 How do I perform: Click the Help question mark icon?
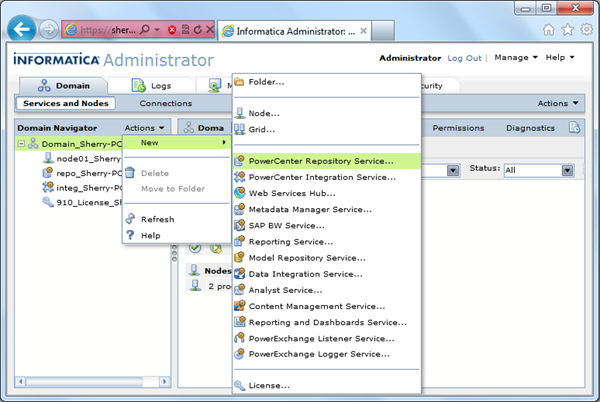click(130, 235)
